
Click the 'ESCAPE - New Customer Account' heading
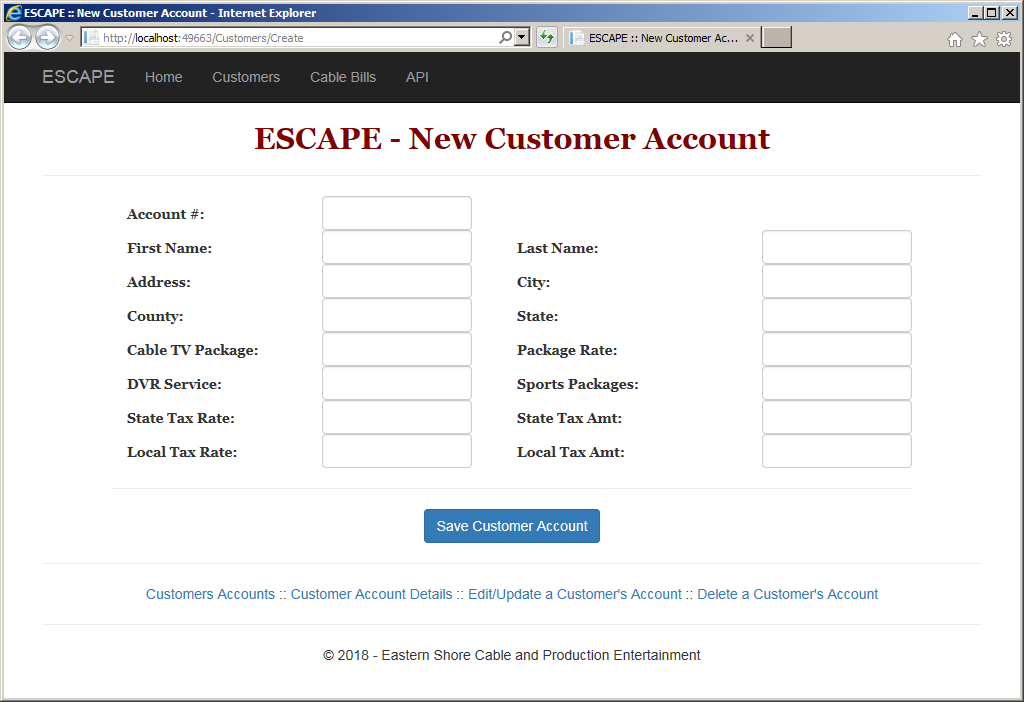coord(512,138)
